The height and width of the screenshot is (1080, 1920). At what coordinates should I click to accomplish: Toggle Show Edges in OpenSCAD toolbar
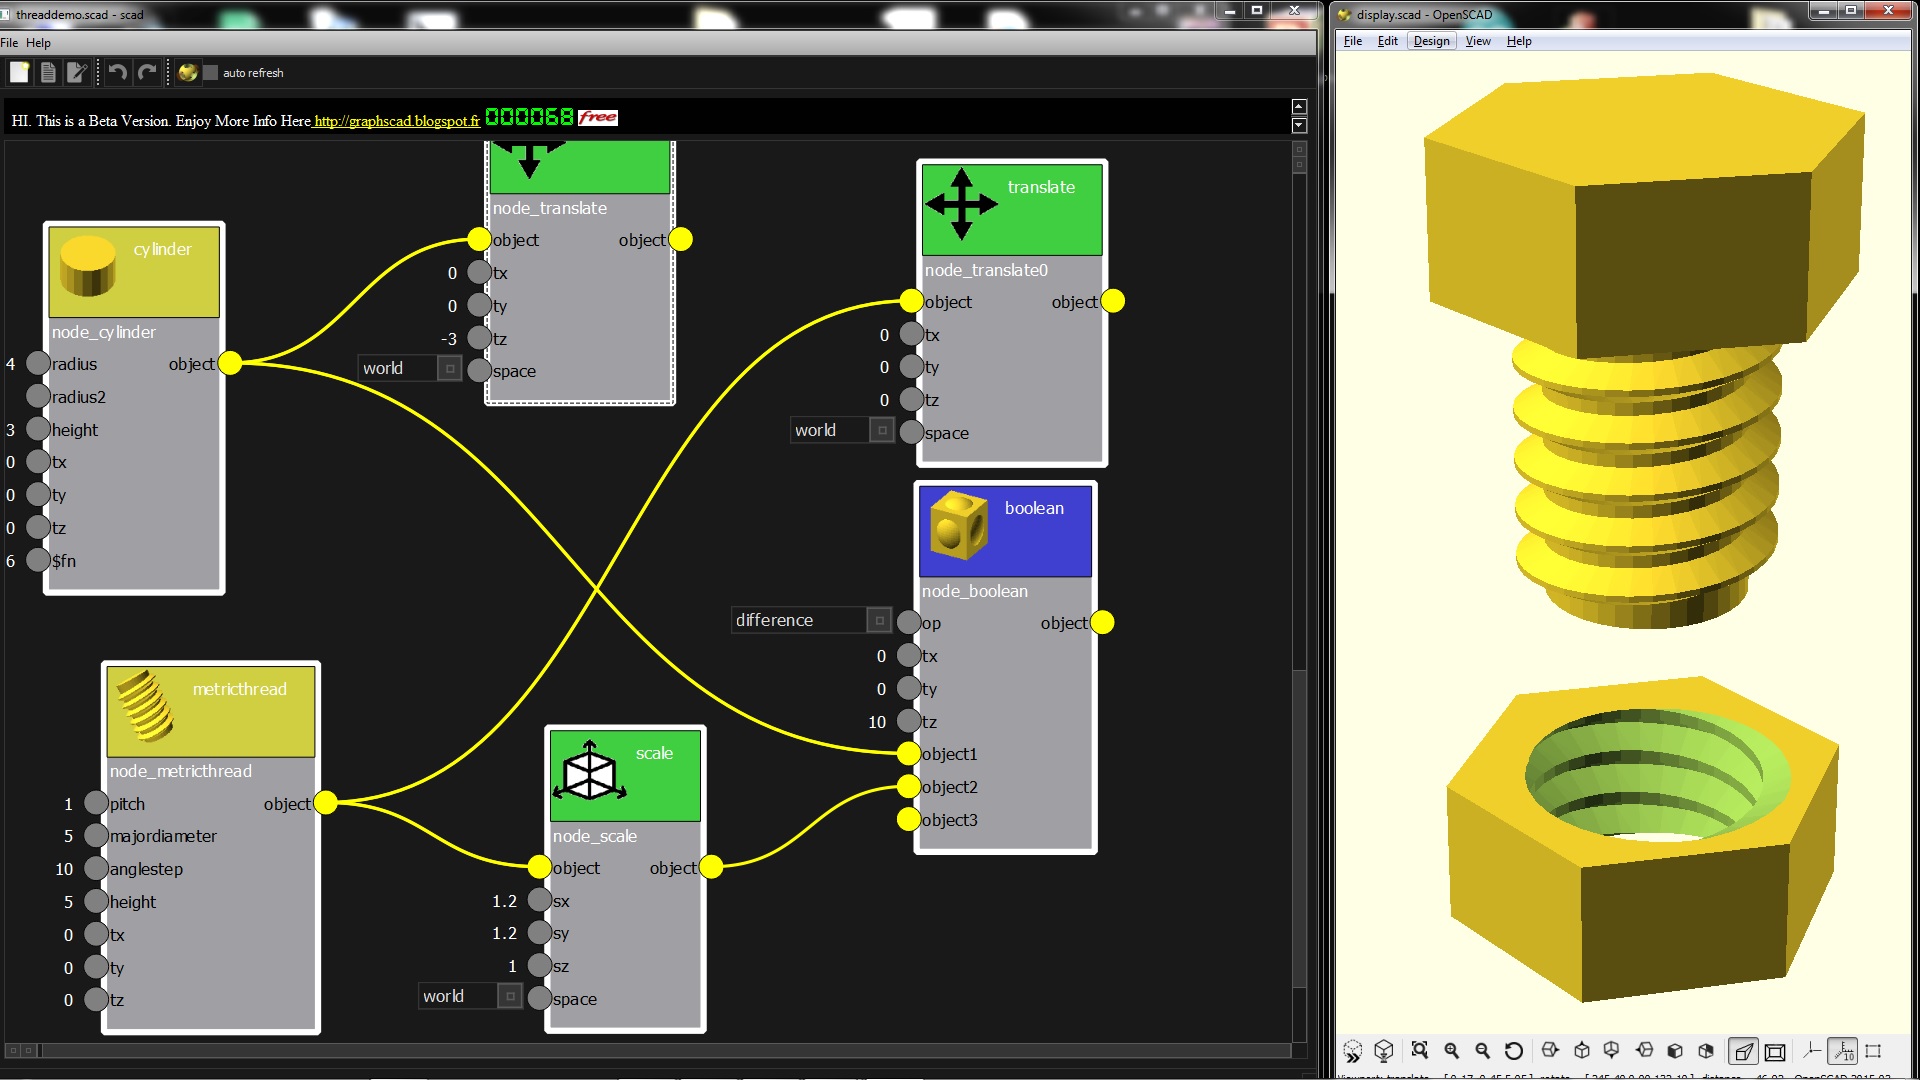pos(1874,1050)
